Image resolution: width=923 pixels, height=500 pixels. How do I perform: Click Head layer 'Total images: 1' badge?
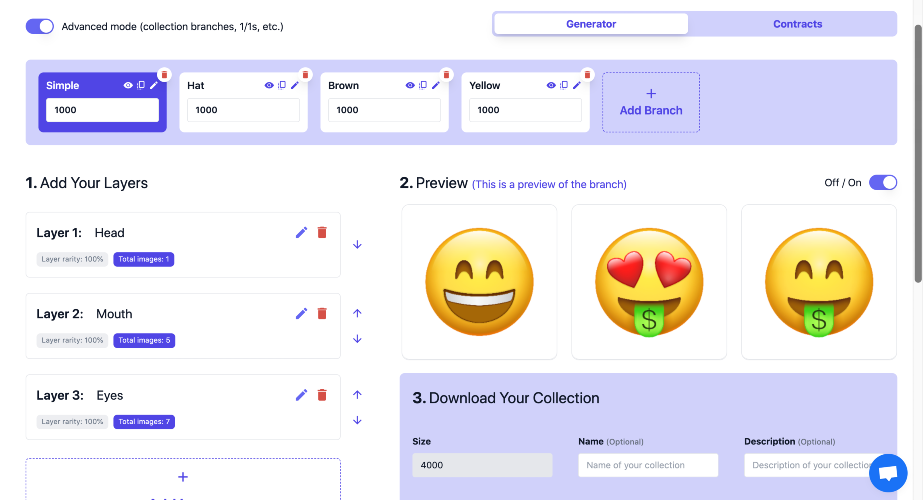point(144,259)
